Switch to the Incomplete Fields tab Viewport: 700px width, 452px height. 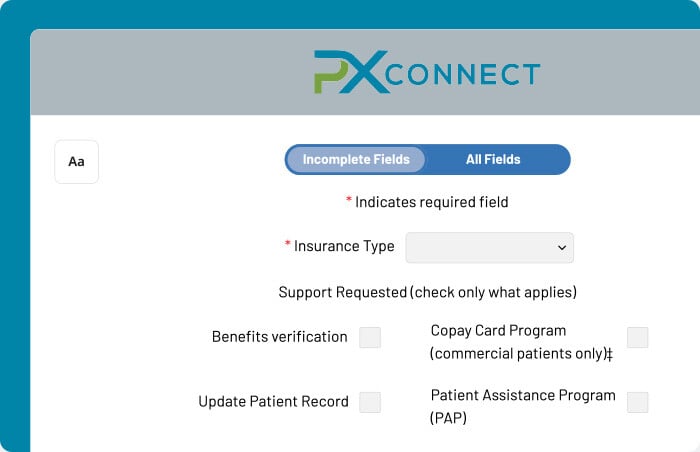click(356, 159)
